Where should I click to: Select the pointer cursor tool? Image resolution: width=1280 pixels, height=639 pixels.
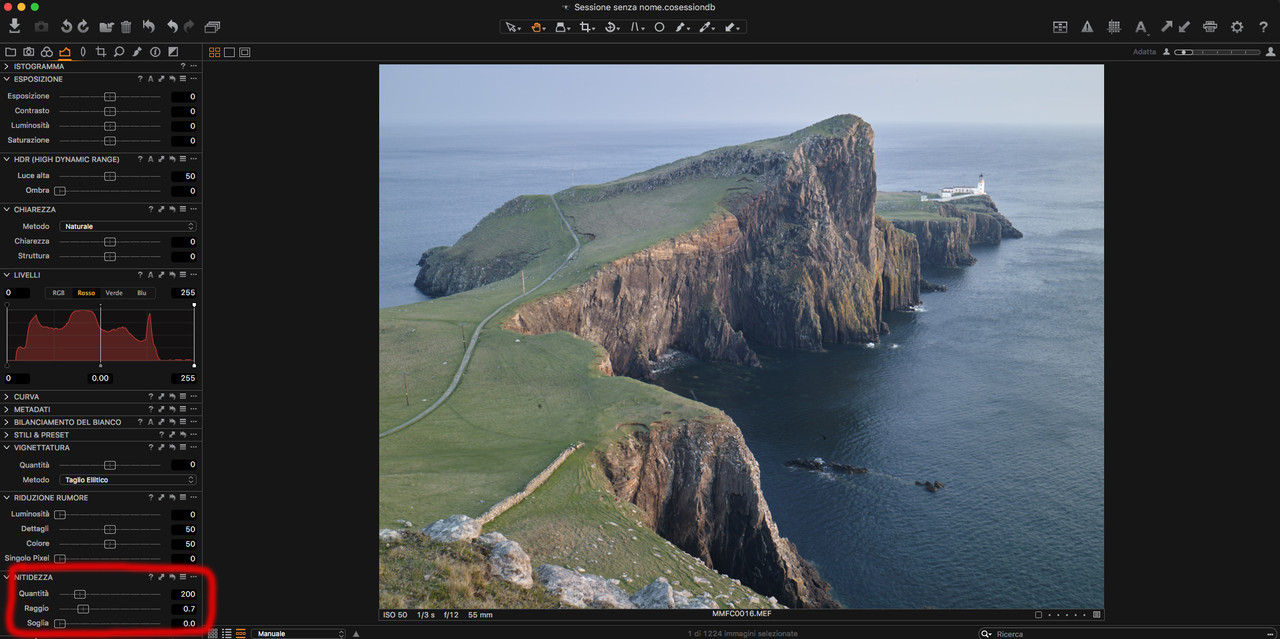[x=511, y=27]
